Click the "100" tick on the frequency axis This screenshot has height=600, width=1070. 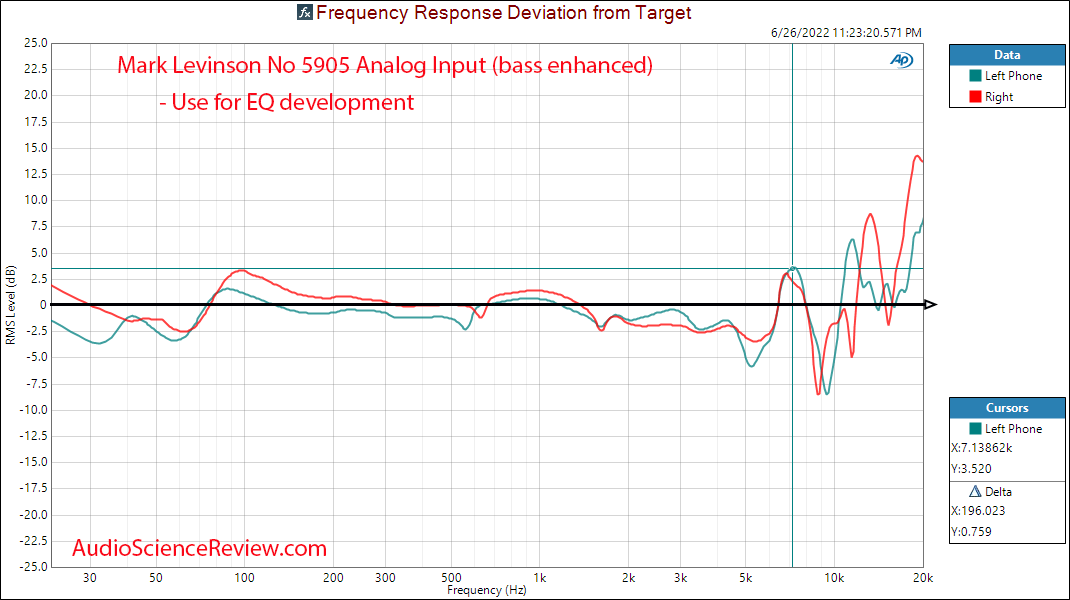click(244, 577)
